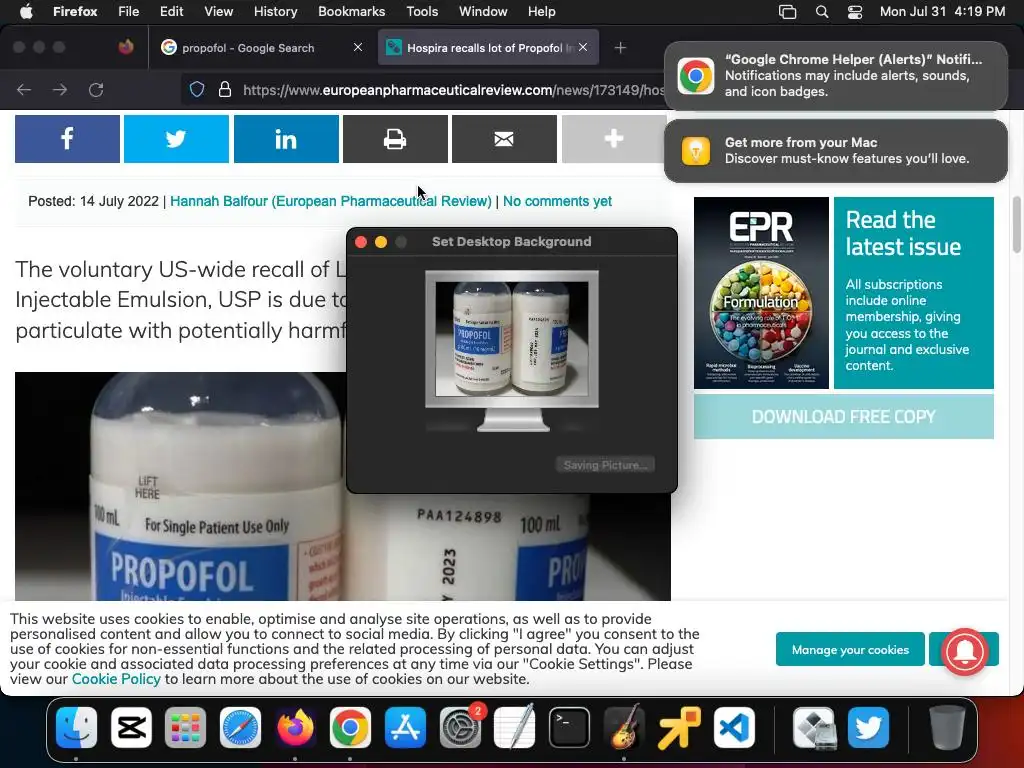Viewport: 1024px width, 768px height.
Task: Share article on Facebook
Action: point(67,138)
